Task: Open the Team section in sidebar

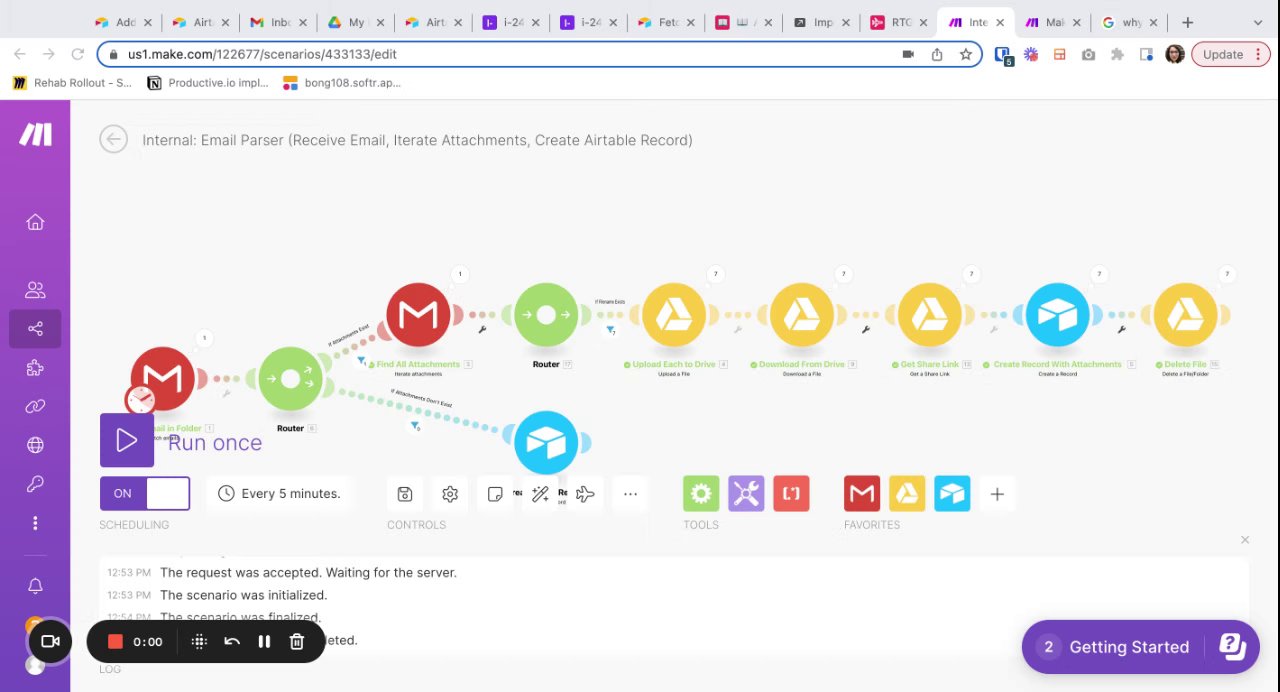Action: pos(35,290)
